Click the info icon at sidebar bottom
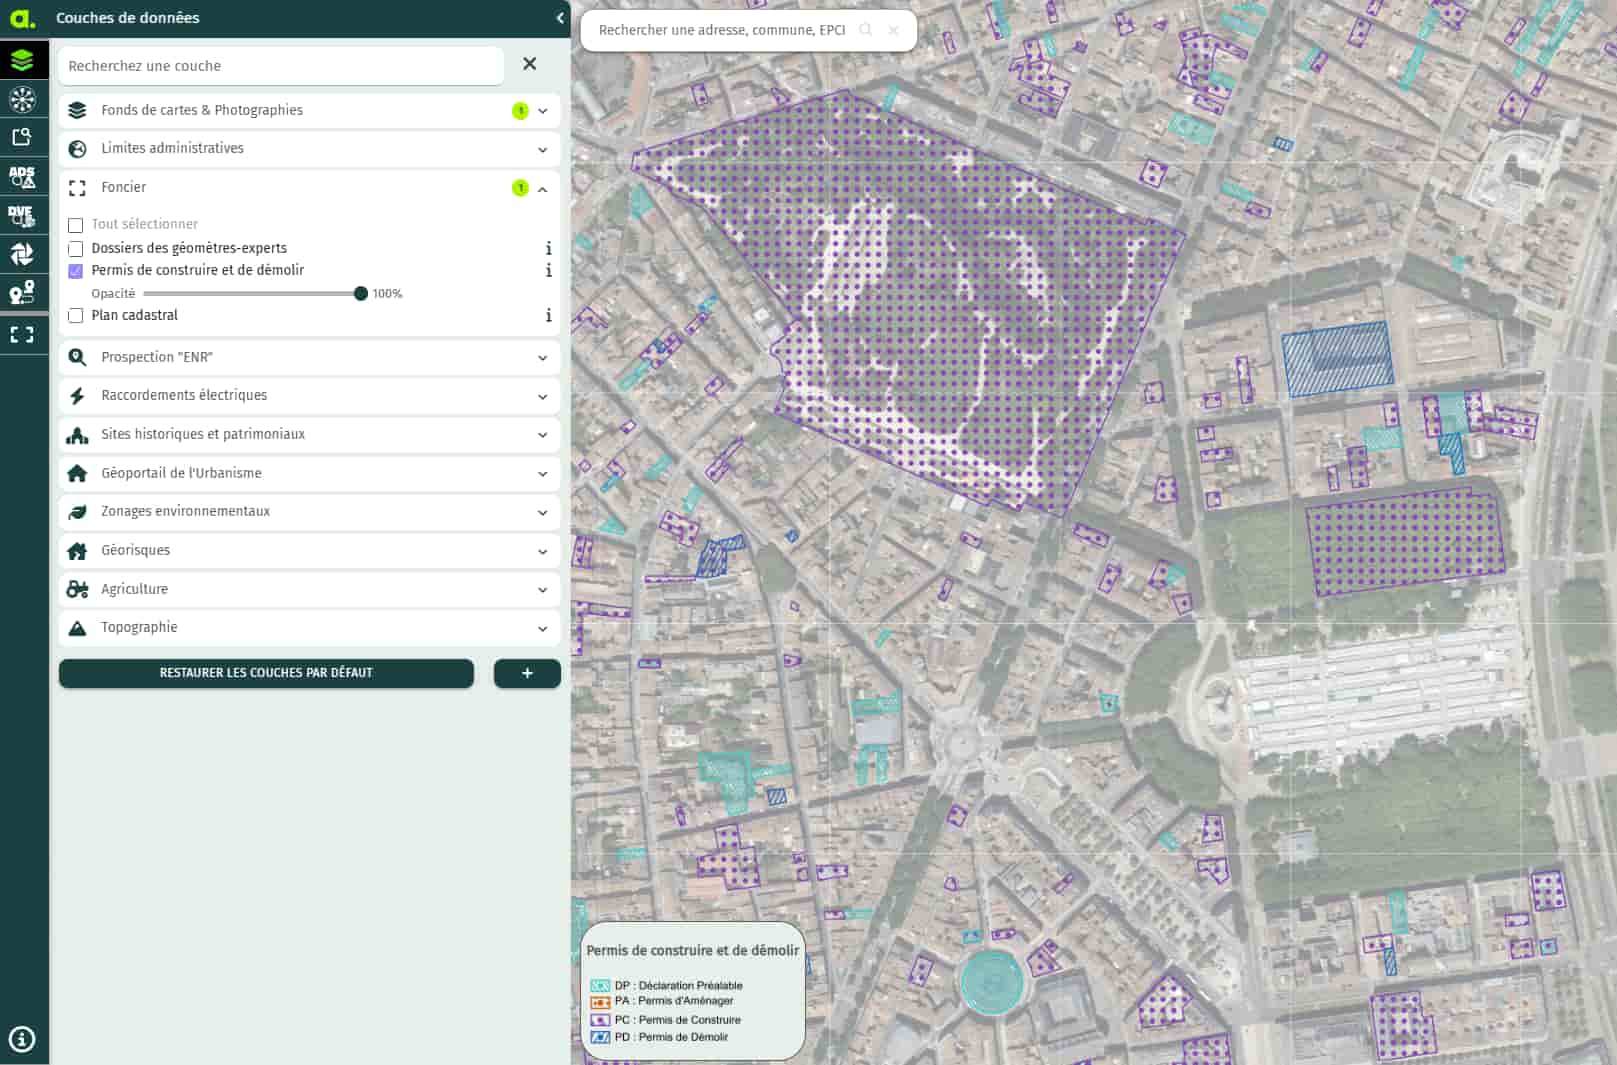 tap(22, 1039)
